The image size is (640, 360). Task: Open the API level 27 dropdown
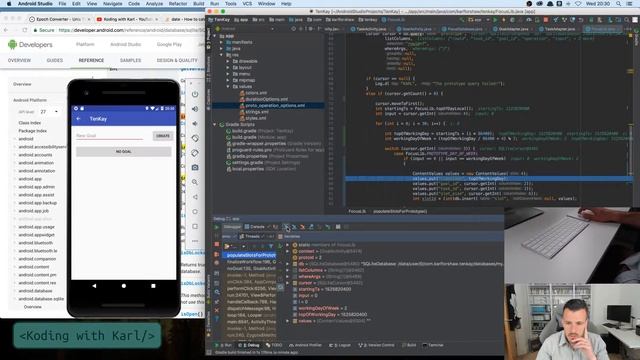pos(49,111)
